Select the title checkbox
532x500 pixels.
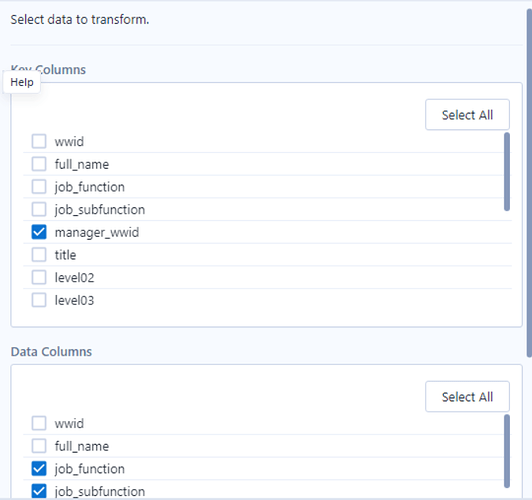[x=39, y=255]
